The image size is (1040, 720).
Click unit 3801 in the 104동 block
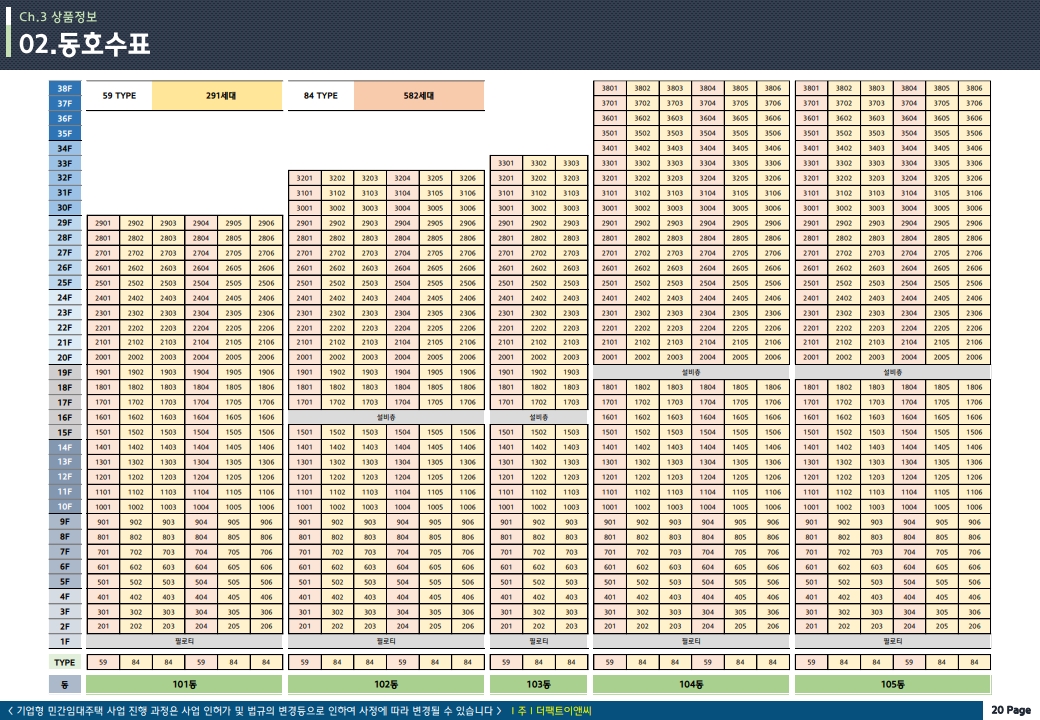(610, 88)
